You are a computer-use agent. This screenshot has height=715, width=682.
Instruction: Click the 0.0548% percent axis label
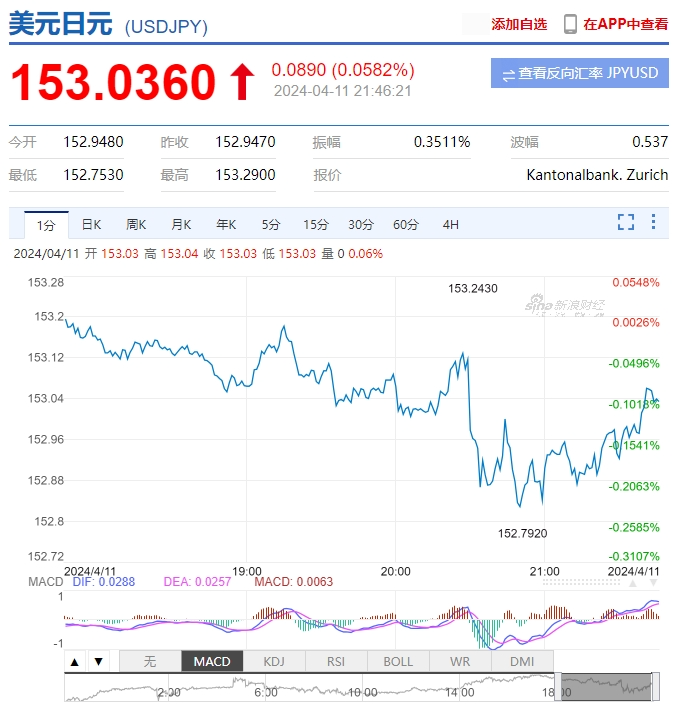tap(636, 282)
